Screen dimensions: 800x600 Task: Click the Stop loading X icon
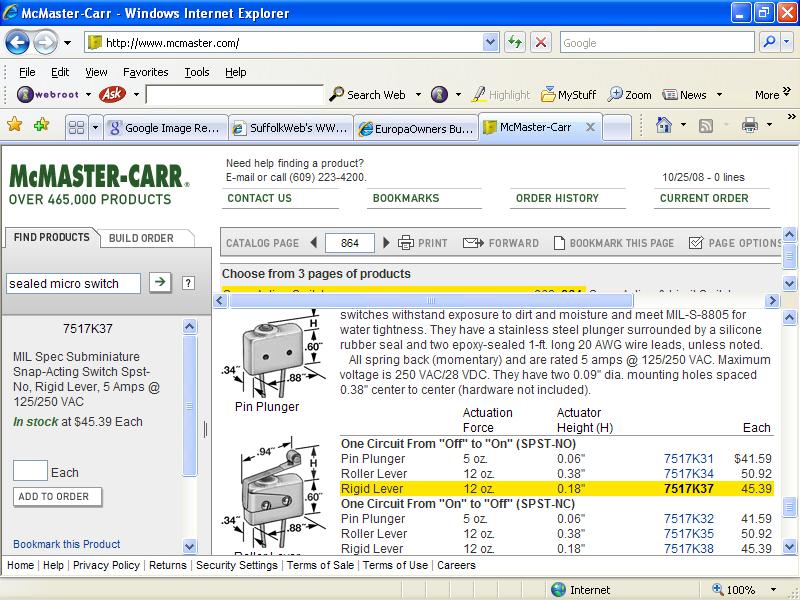tap(540, 43)
